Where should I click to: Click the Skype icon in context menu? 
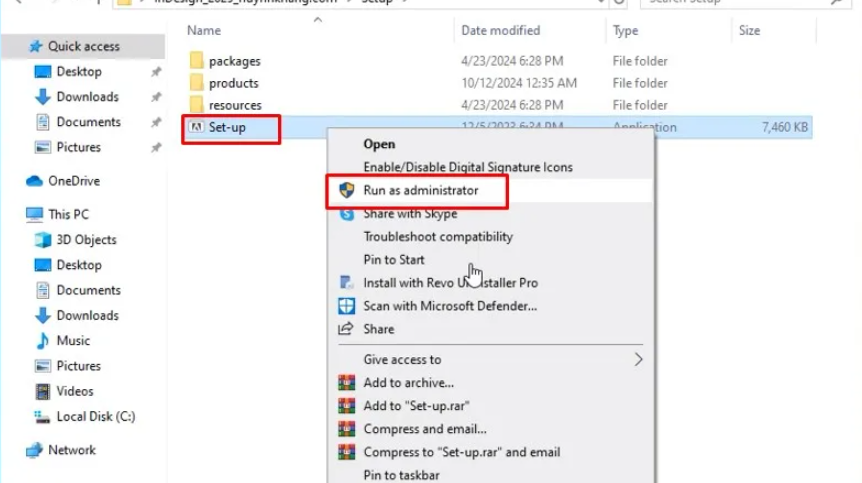(x=347, y=214)
